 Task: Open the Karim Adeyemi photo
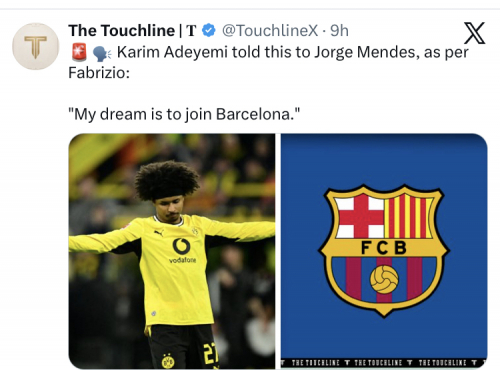(x=172, y=251)
